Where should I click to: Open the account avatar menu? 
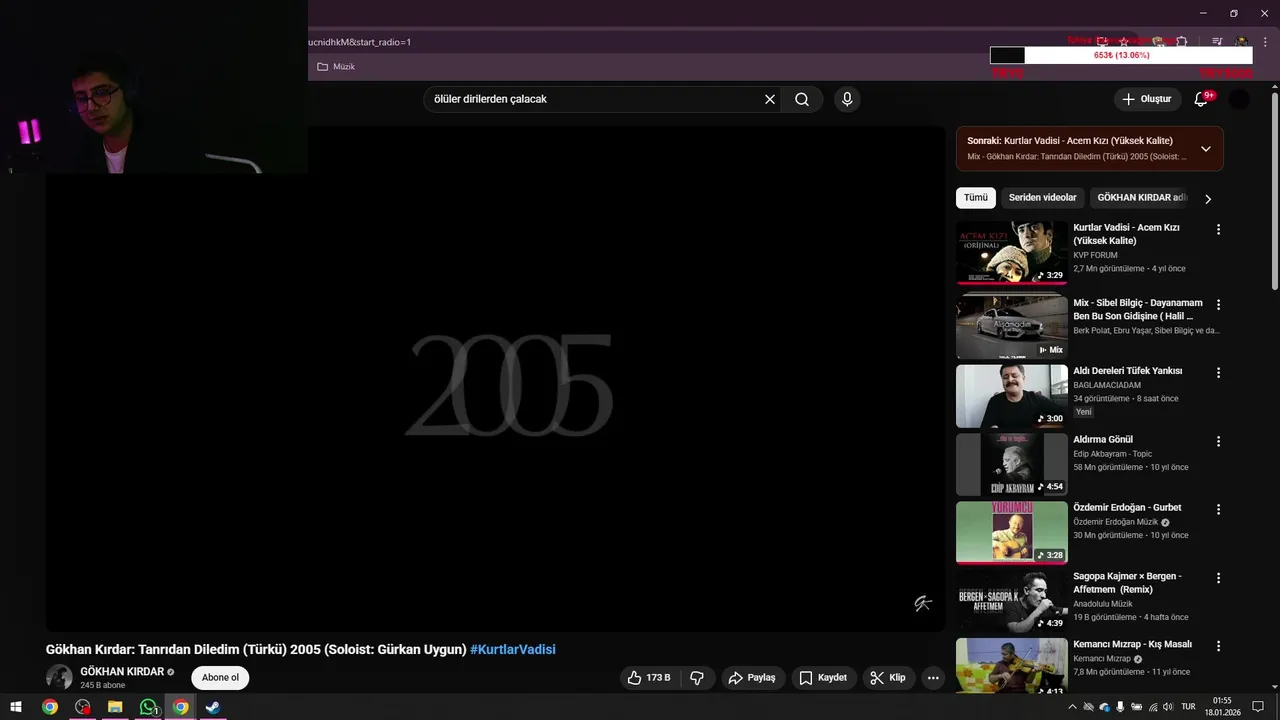1239,99
